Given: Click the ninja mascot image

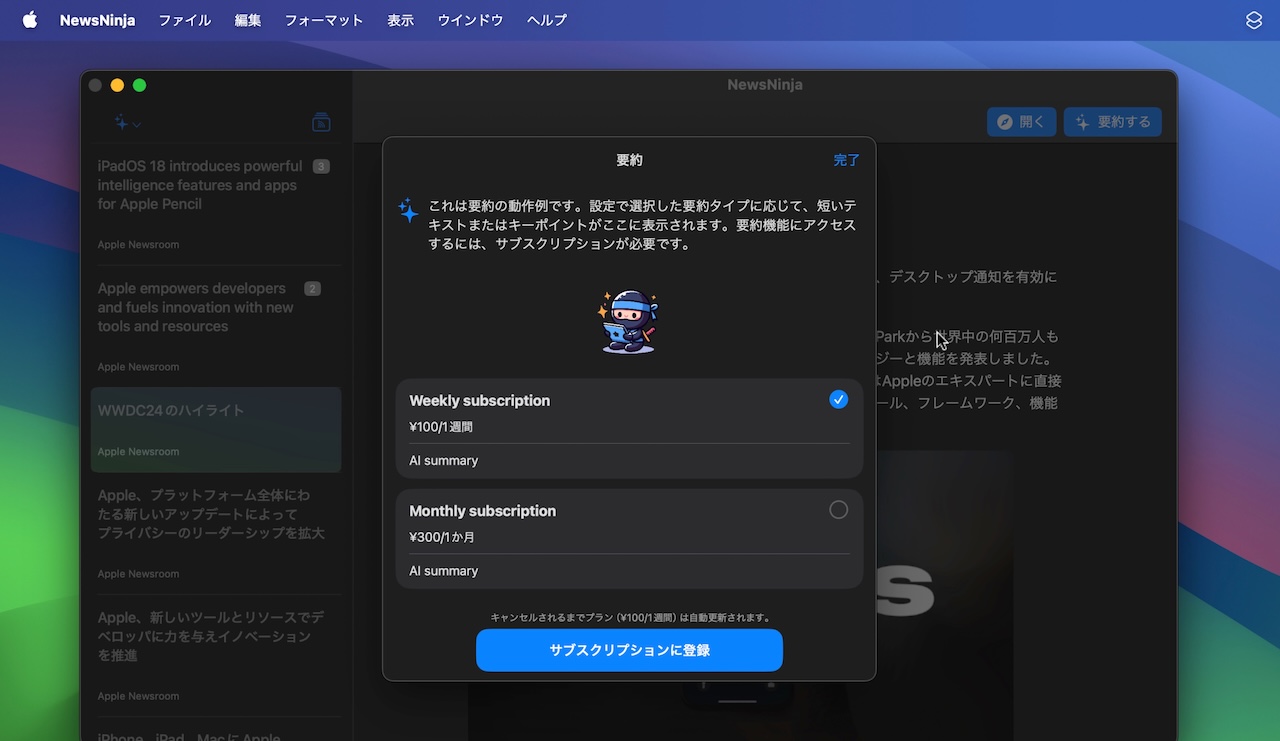Looking at the screenshot, I should [629, 321].
